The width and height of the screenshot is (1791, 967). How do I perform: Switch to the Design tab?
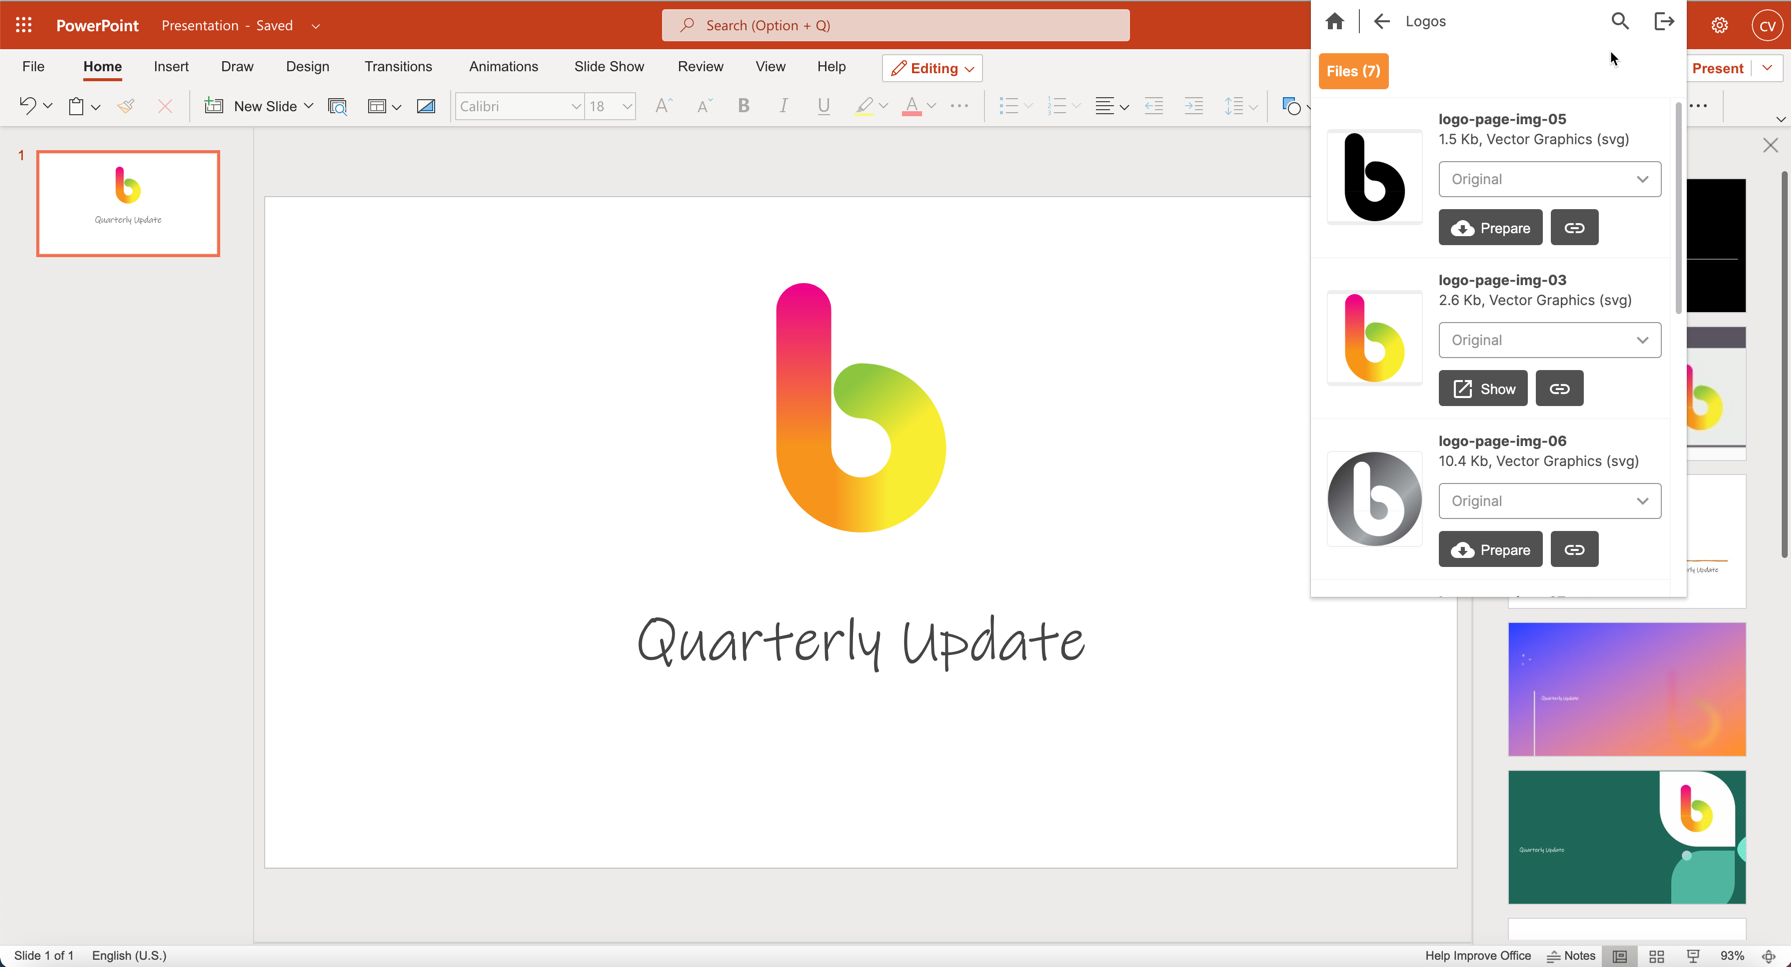point(307,67)
